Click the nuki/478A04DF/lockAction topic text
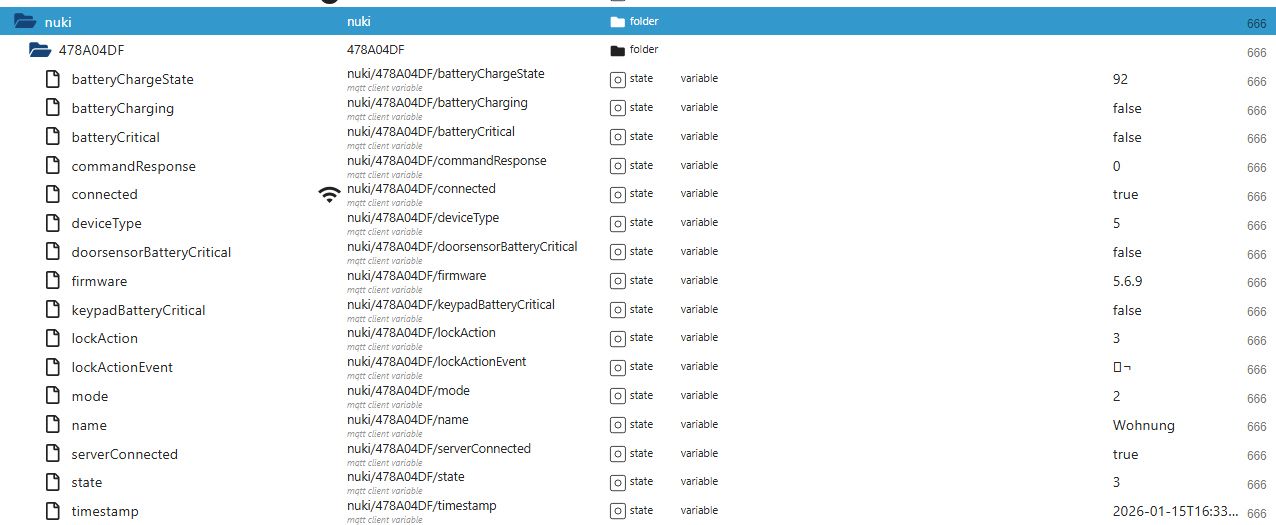Image resolution: width=1276 pixels, height=525 pixels. tap(421, 332)
